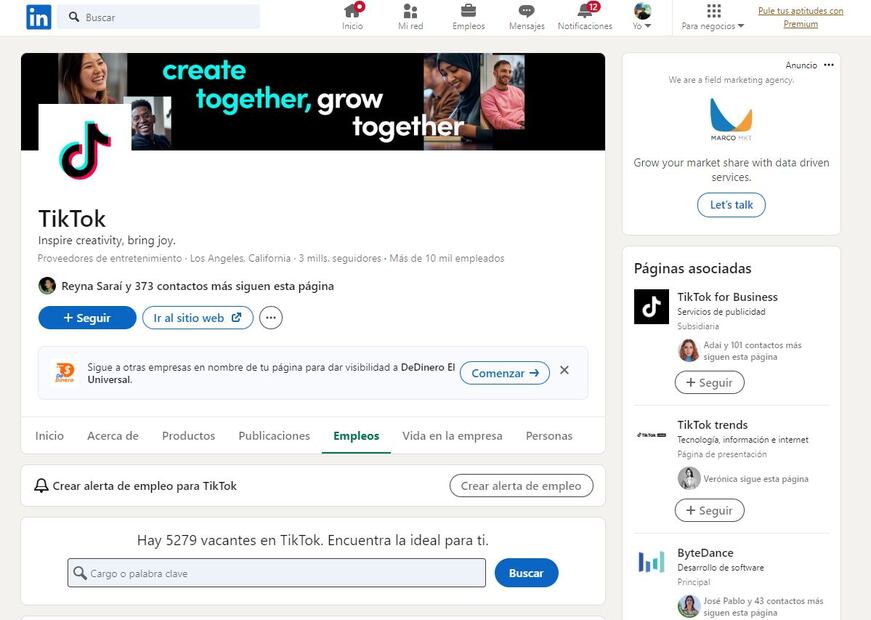Click the TikTok cover banner image
This screenshot has height=620, width=871.
click(x=313, y=102)
